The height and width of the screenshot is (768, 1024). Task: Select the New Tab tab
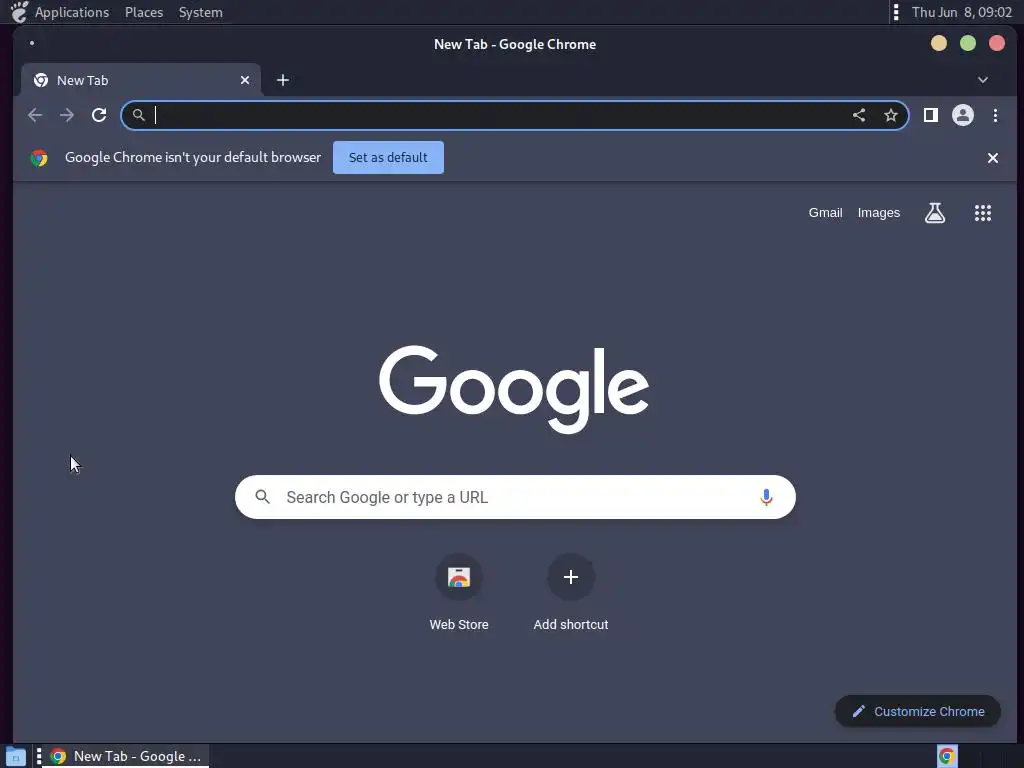click(140, 80)
